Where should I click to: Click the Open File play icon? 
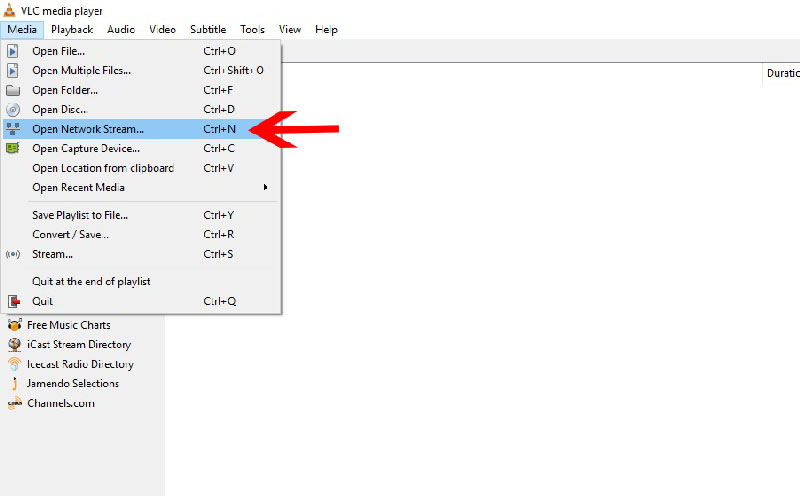coord(13,51)
